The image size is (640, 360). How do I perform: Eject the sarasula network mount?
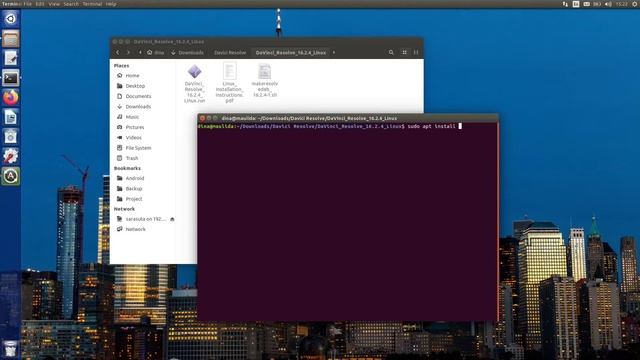click(172, 219)
